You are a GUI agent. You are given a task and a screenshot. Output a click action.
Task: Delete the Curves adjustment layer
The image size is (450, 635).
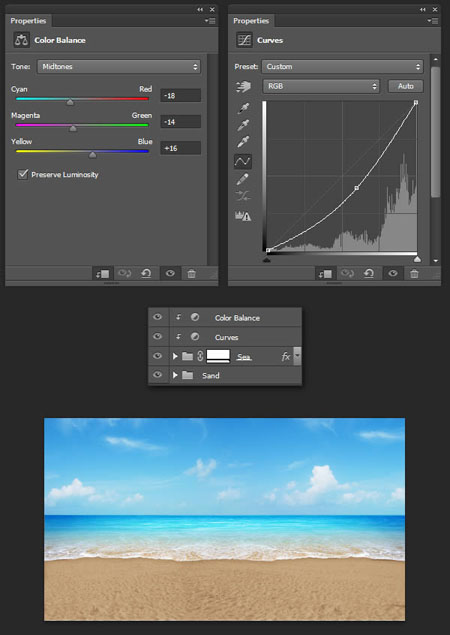[414, 274]
